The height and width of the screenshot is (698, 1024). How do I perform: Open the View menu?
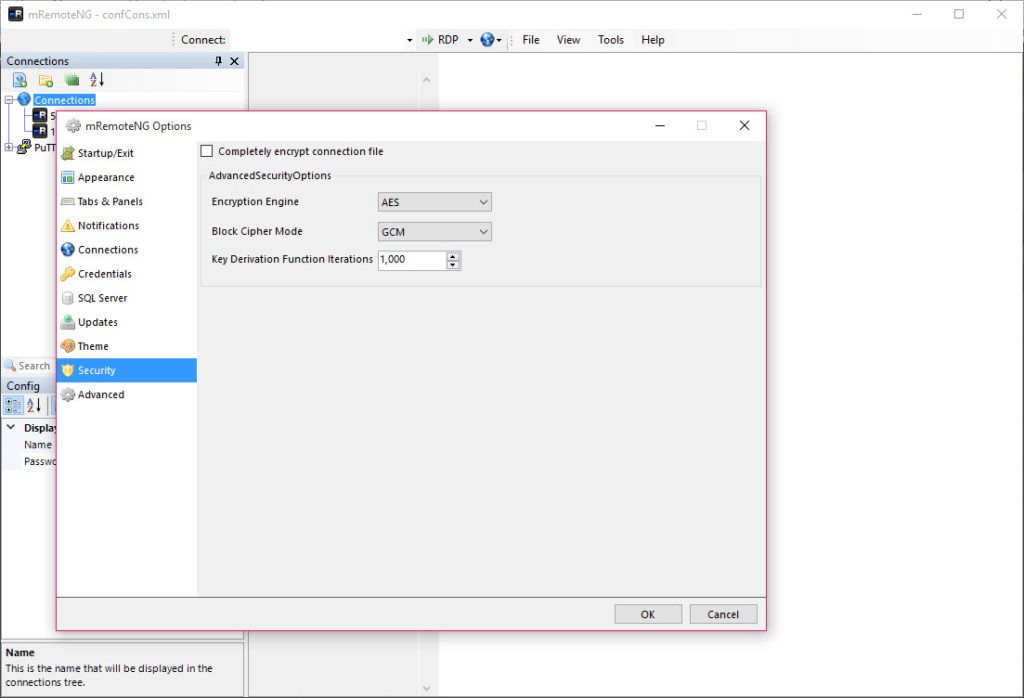pos(568,40)
